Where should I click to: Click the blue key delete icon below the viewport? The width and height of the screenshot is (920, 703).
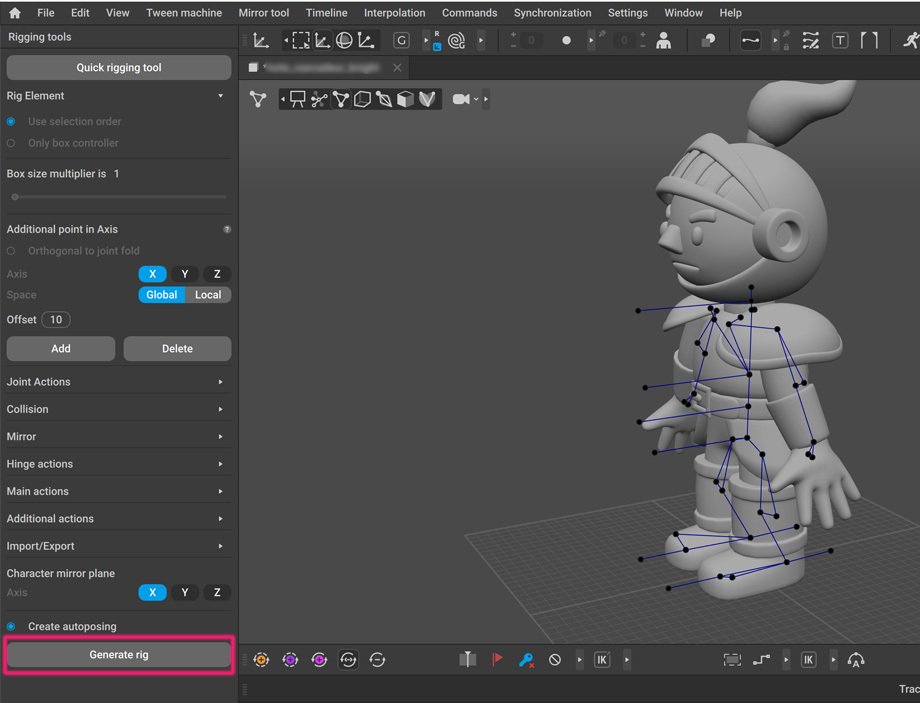click(526, 659)
